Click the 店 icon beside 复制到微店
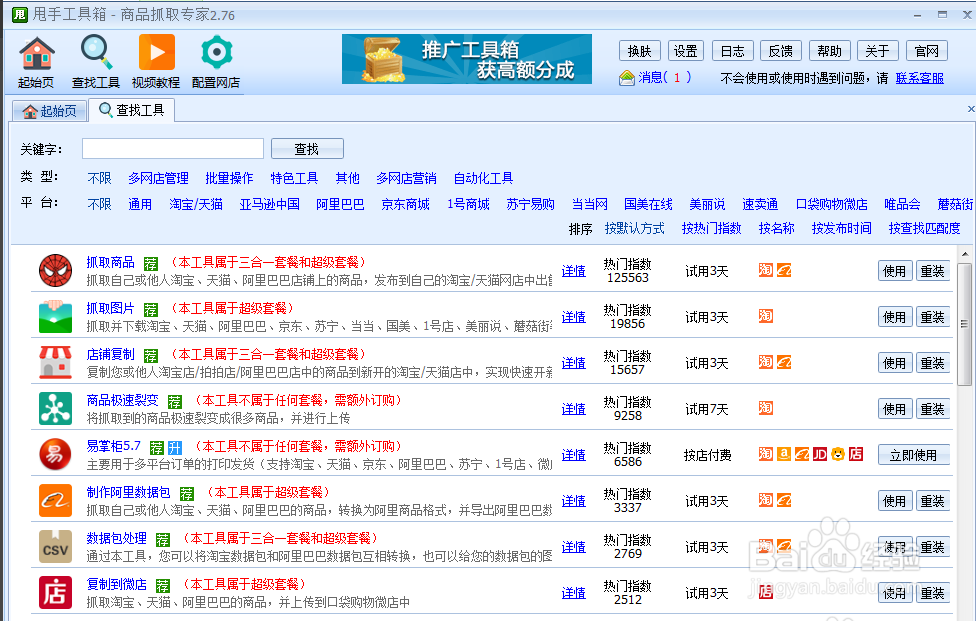 pos(55,592)
